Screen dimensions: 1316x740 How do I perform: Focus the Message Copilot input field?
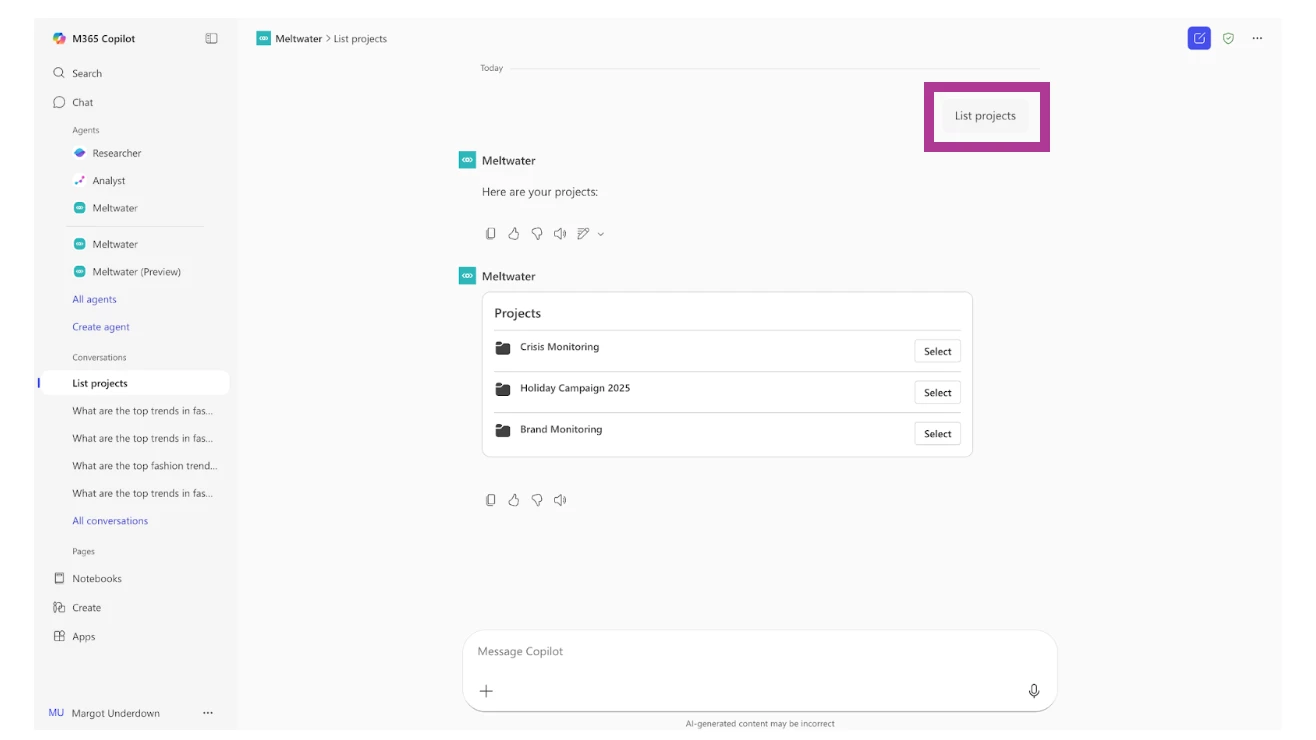point(759,652)
